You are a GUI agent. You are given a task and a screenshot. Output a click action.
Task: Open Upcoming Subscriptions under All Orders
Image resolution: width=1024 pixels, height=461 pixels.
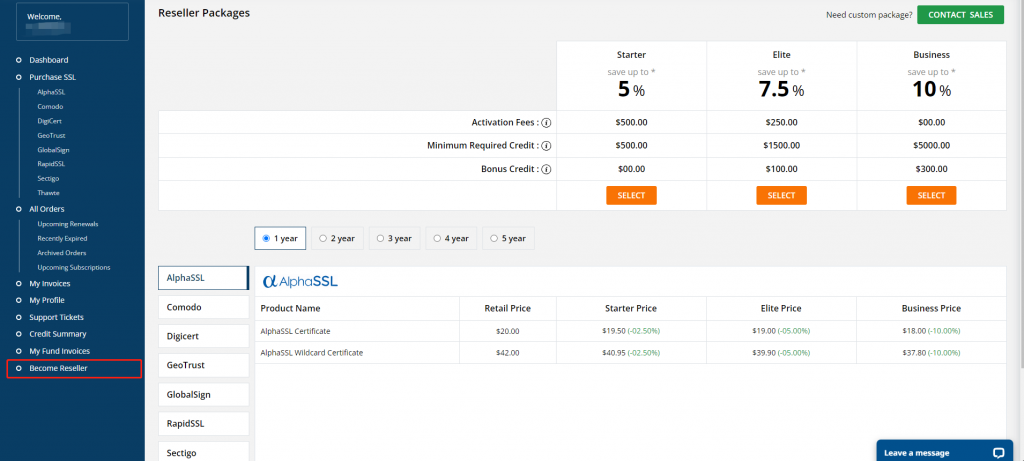coord(74,267)
